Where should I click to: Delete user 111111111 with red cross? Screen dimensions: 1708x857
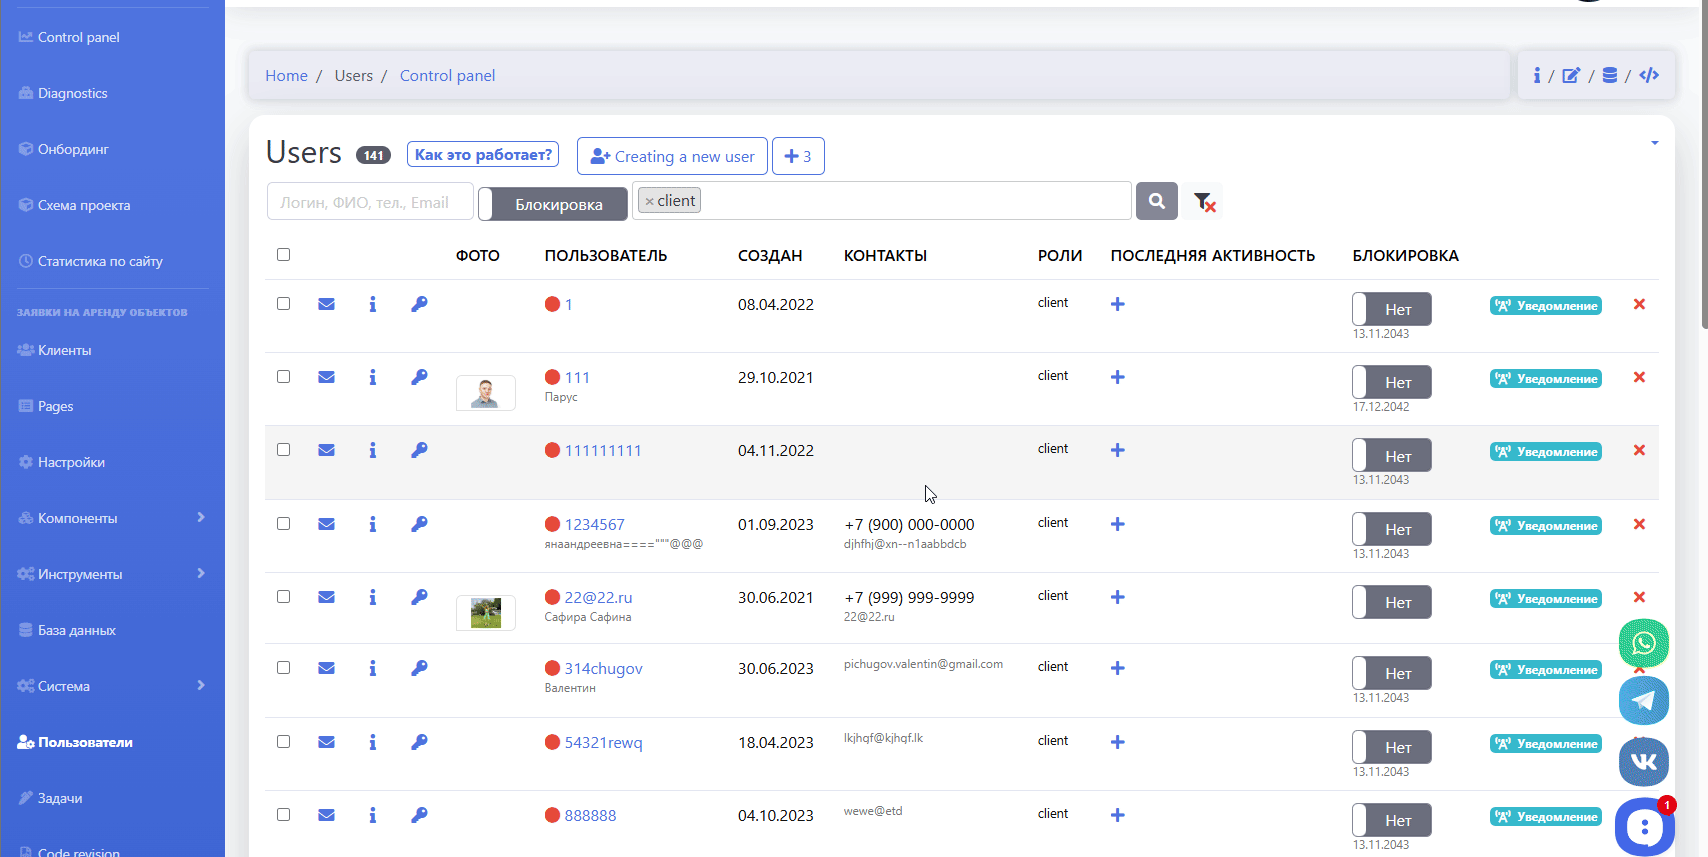coord(1639,450)
